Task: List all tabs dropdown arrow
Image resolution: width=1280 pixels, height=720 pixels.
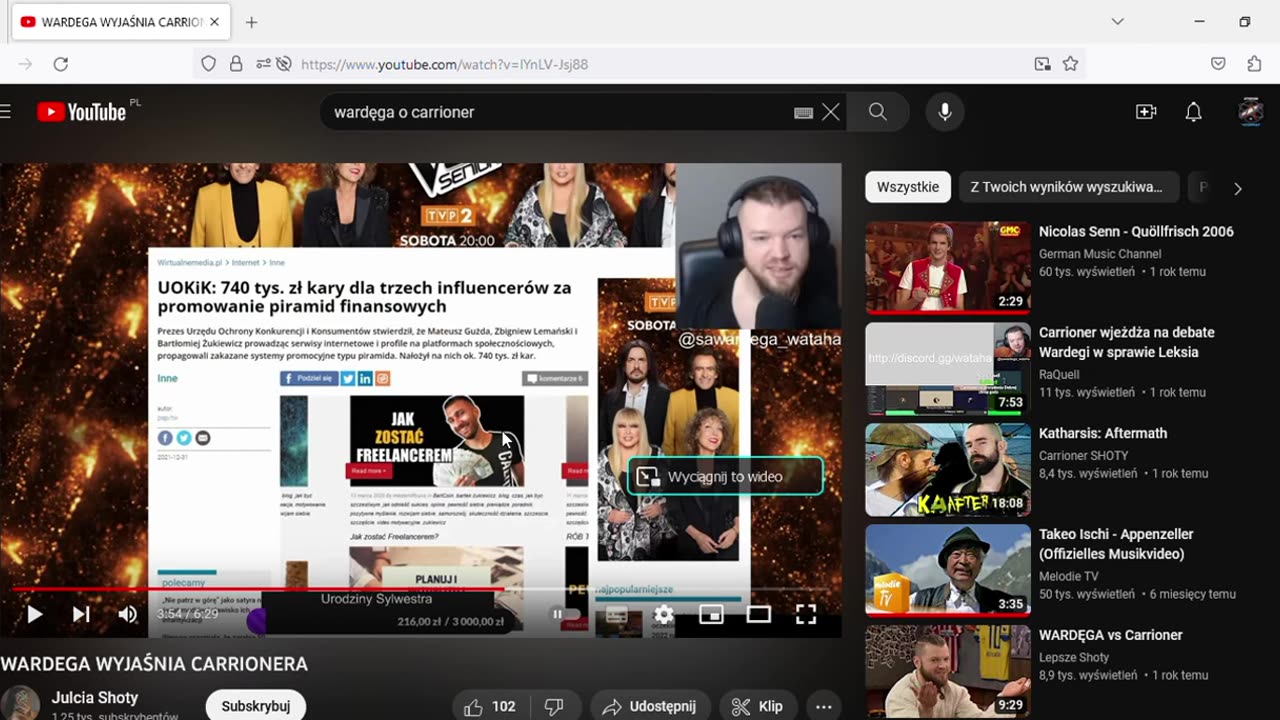Action: click(x=1117, y=22)
